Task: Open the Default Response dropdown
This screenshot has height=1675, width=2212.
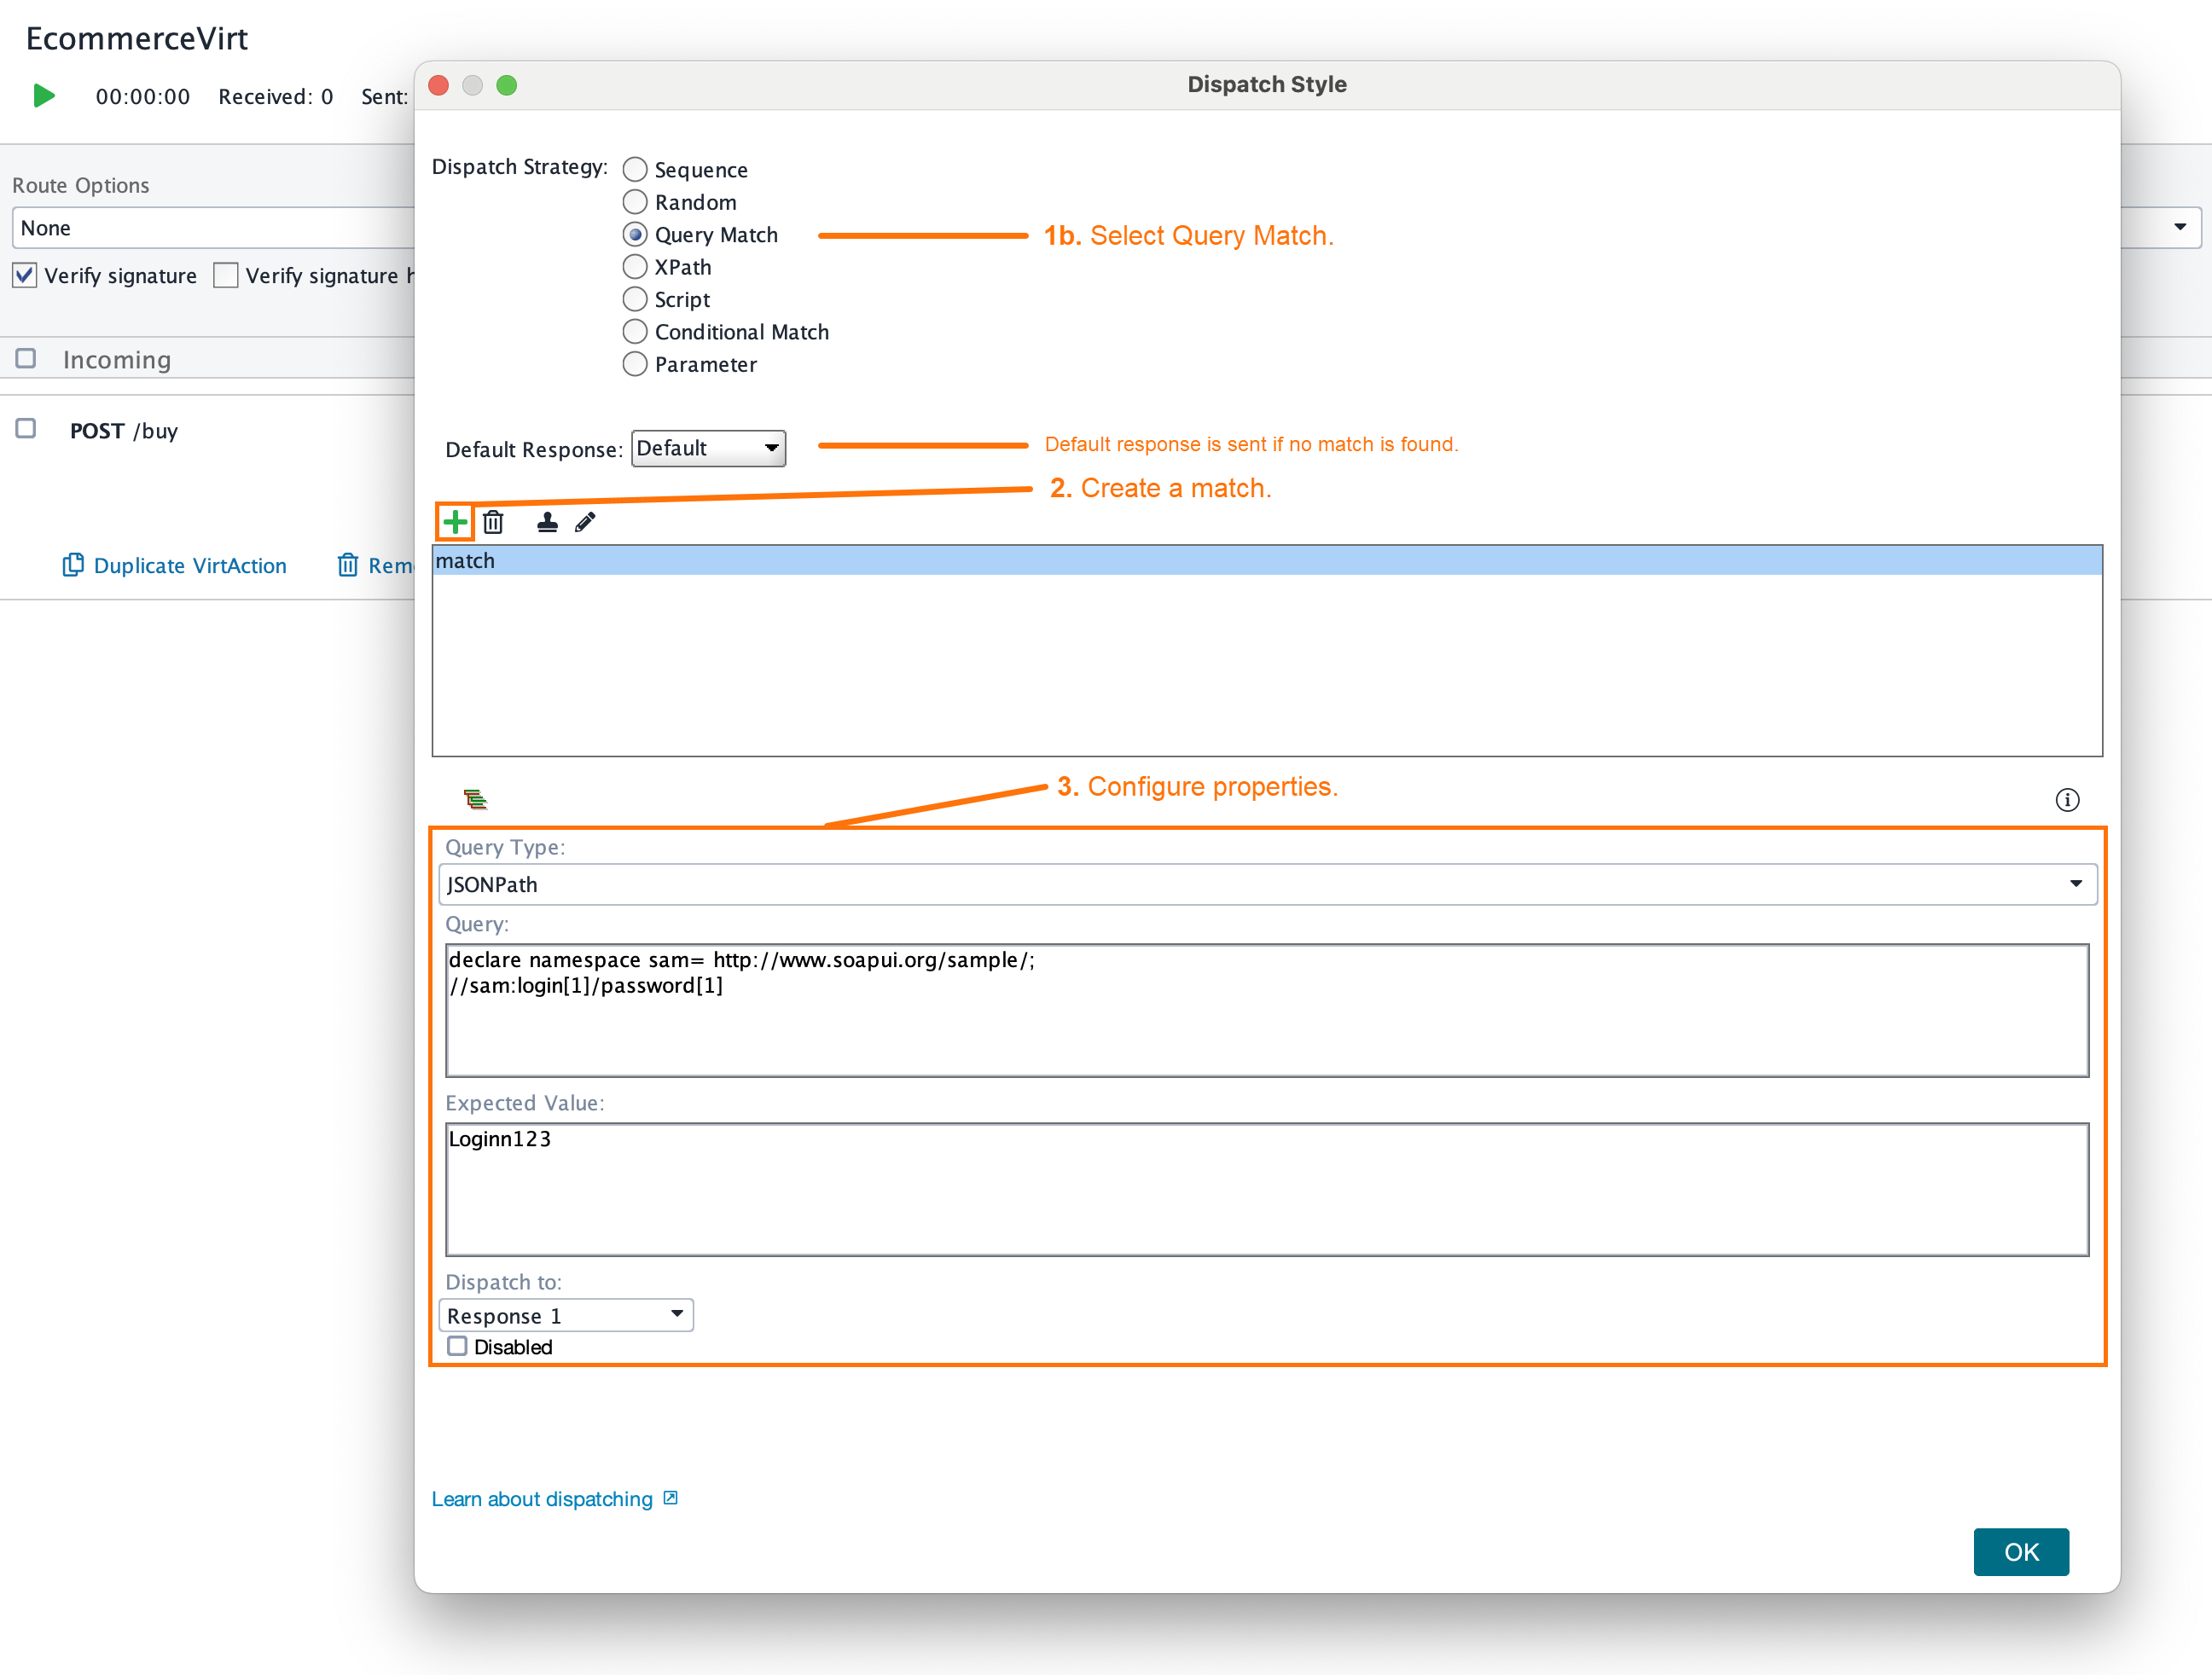Action: click(x=708, y=448)
